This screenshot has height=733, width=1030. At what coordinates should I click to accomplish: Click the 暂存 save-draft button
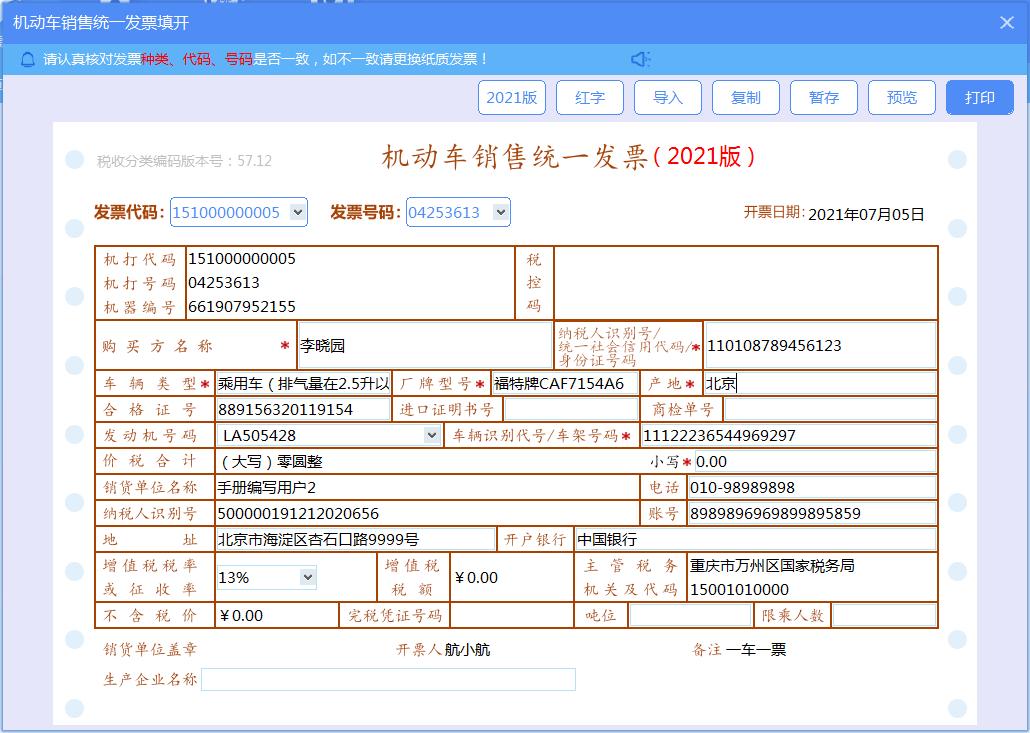point(823,97)
